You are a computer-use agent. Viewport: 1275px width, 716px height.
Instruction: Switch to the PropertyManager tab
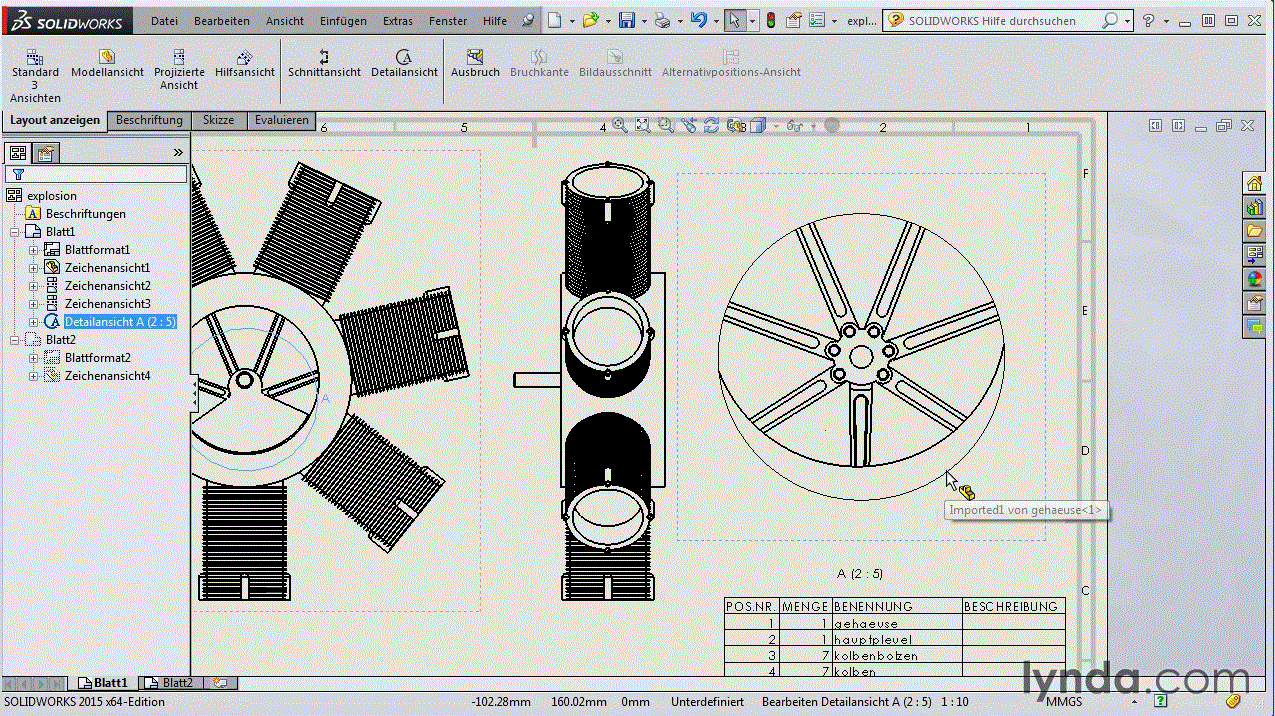click(x=45, y=153)
